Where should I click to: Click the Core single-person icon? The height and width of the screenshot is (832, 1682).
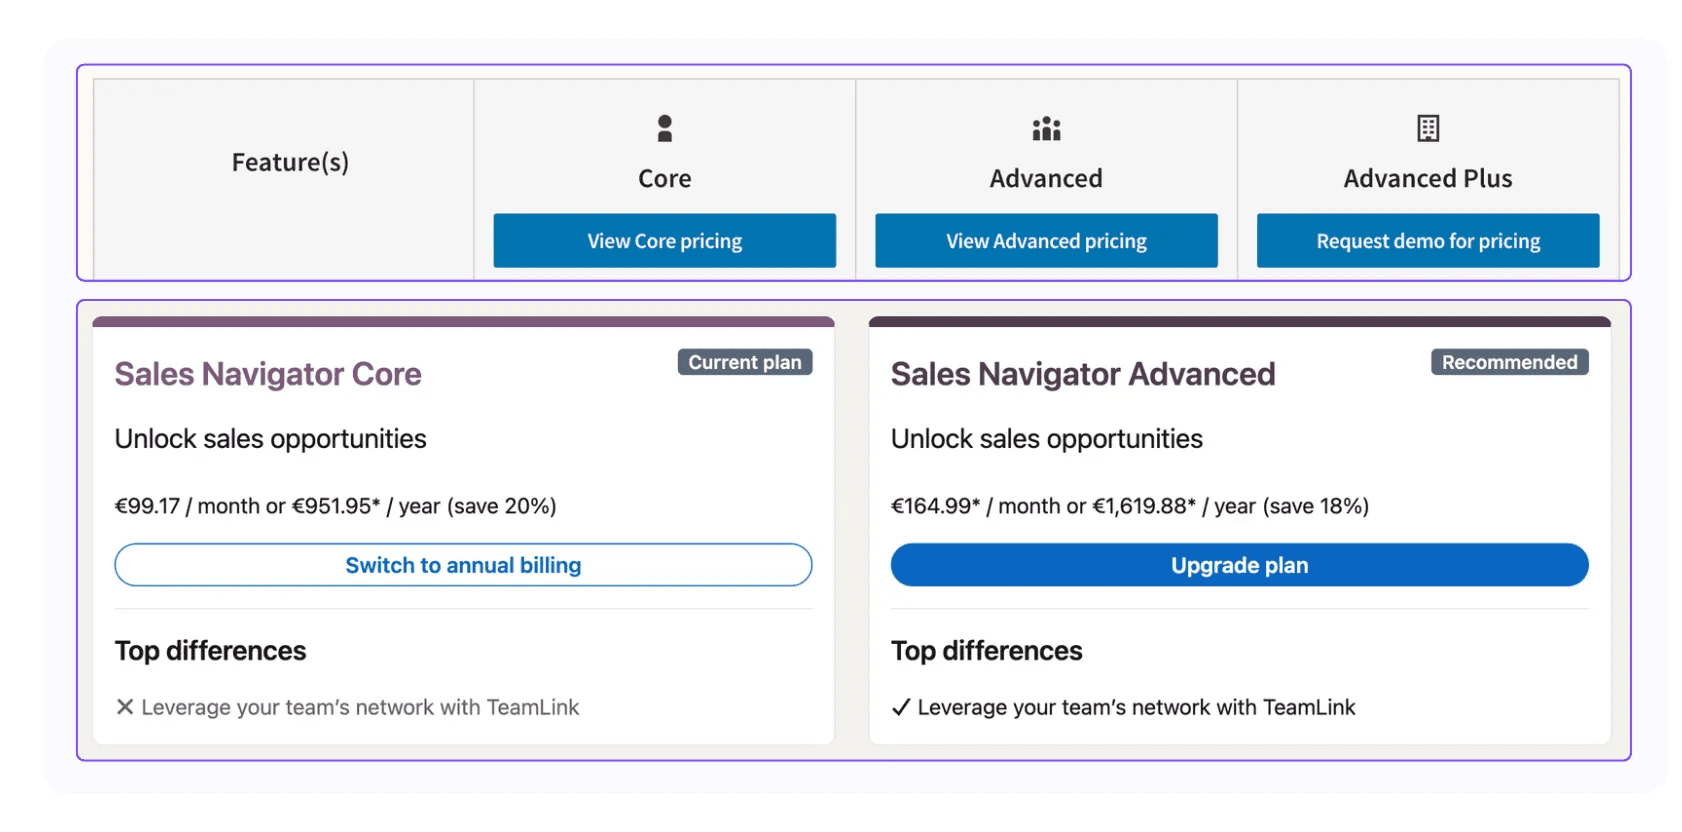665,128
